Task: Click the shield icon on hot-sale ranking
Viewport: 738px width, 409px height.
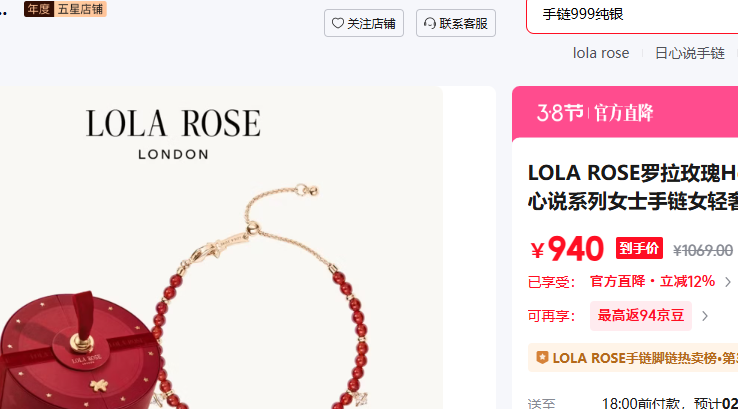Action: click(542, 358)
